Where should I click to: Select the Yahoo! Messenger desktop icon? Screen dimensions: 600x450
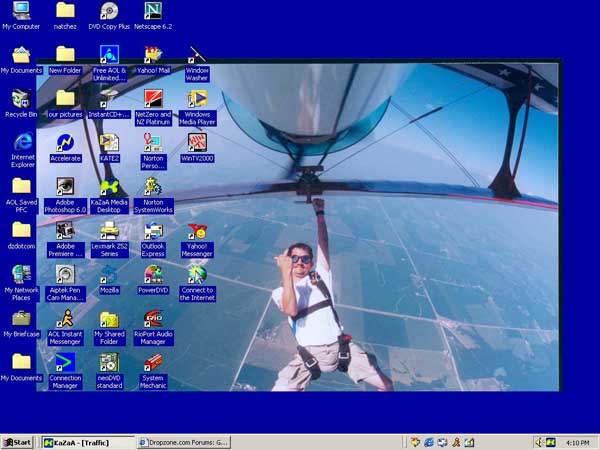coord(197,231)
